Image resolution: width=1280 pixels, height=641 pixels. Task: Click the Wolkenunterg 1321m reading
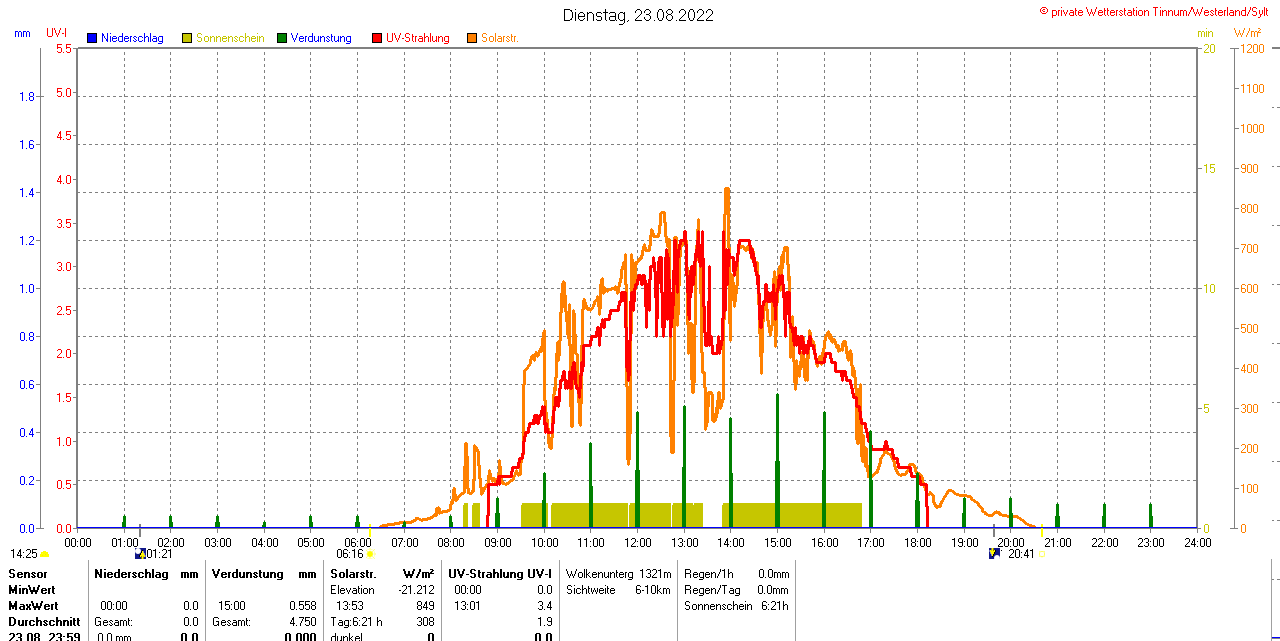618,574
